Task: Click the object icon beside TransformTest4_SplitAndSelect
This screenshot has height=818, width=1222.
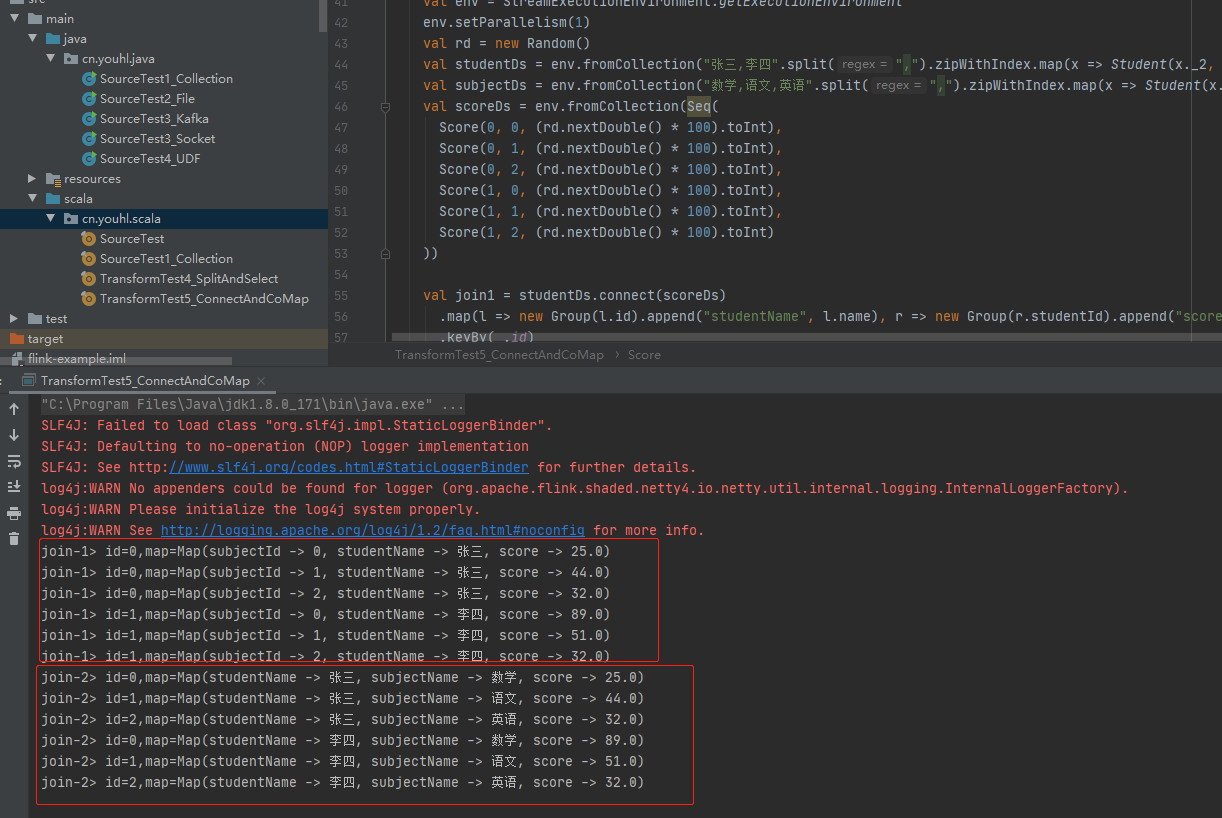Action: click(89, 279)
